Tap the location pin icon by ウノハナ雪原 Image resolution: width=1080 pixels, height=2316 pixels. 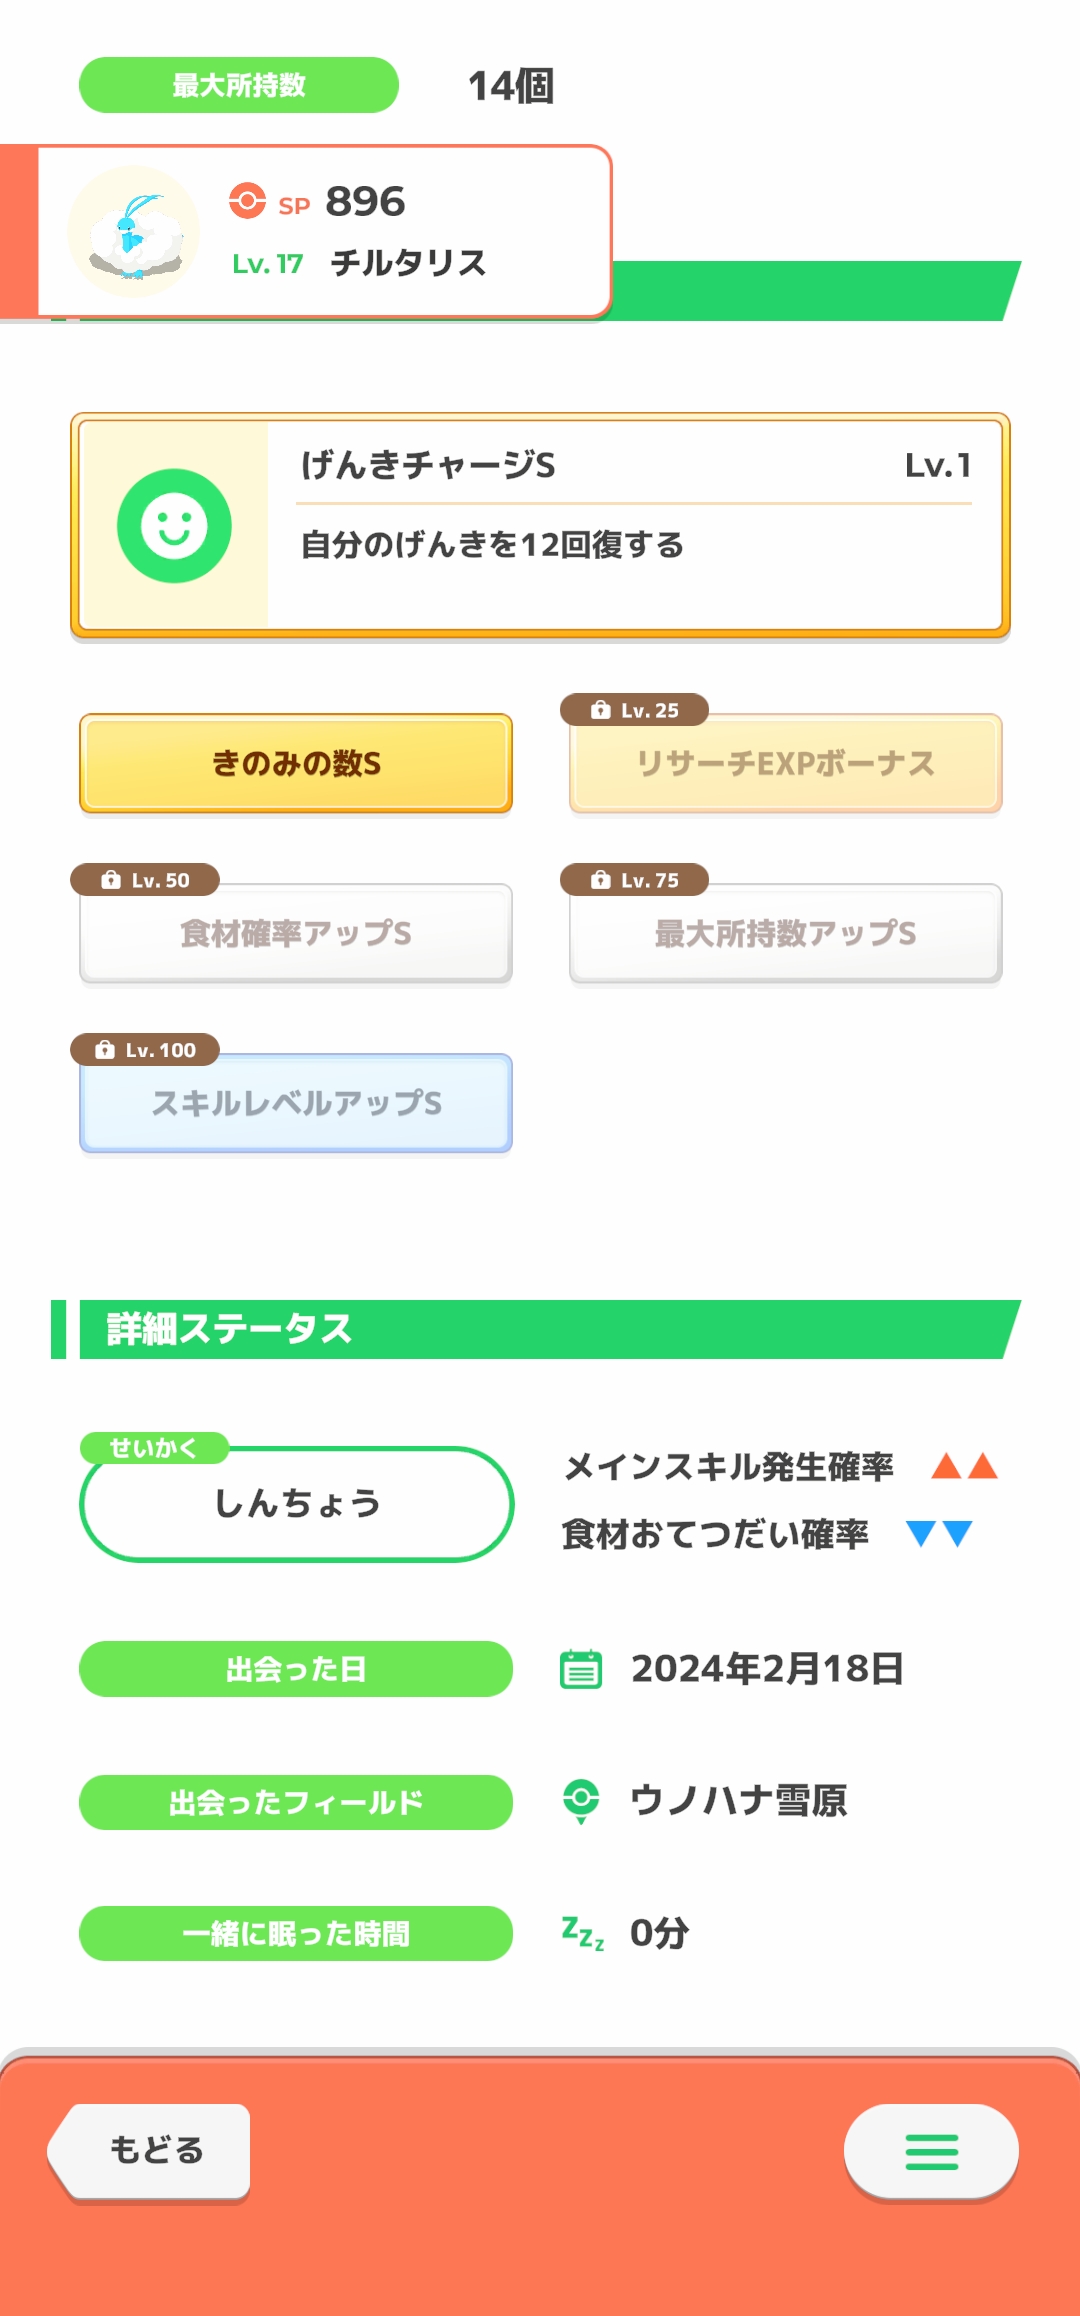pos(581,1801)
